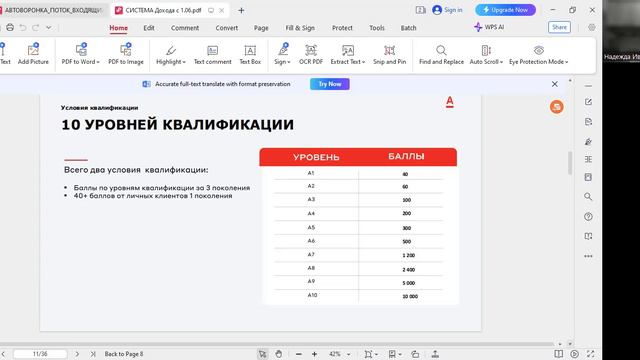Open the edit note icon in right sidebar
The height and width of the screenshot is (360, 640).
(x=588, y=102)
